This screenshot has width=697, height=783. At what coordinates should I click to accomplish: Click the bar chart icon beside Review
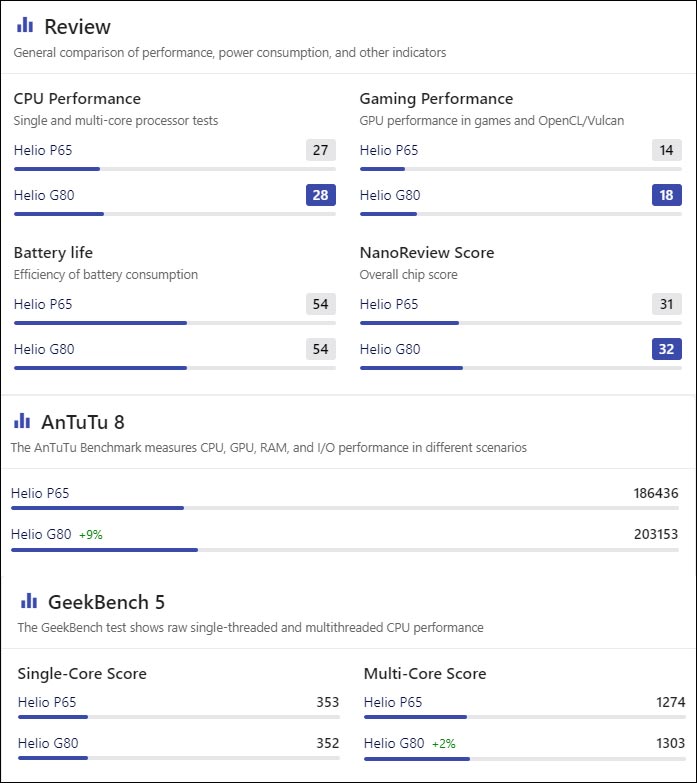point(25,25)
